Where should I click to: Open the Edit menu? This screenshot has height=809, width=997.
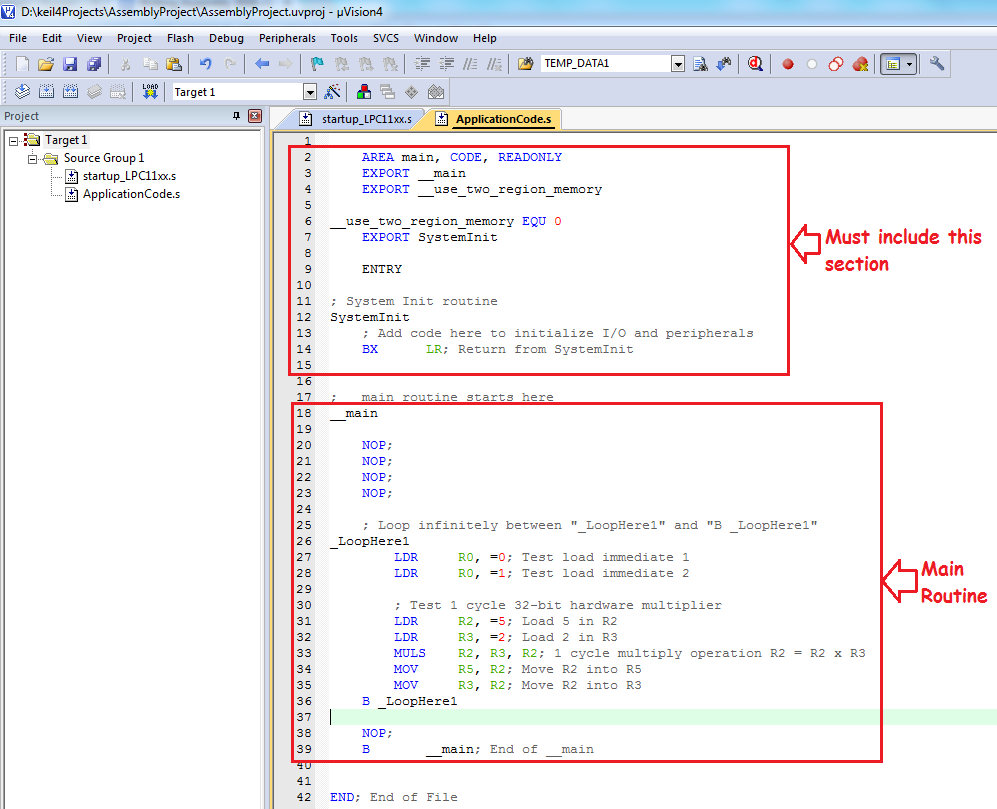coord(52,38)
